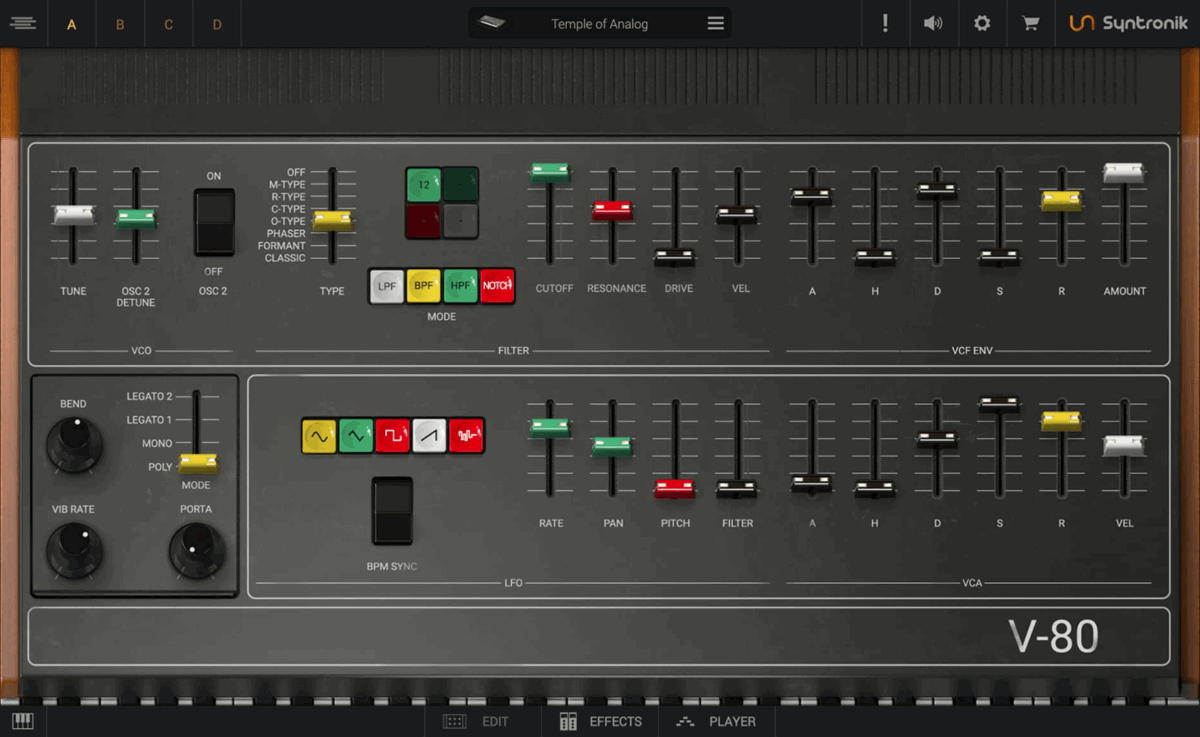This screenshot has width=1200, height=737.
Task: Click the speaker volume icon
Action: point(933,23)
